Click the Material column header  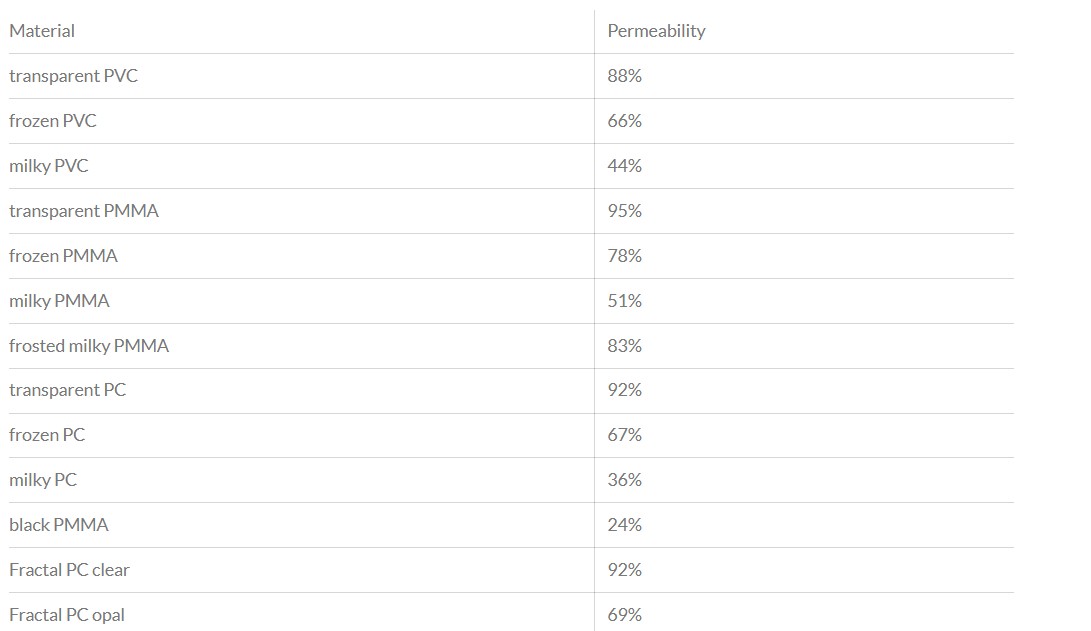(x=42, y=31)
